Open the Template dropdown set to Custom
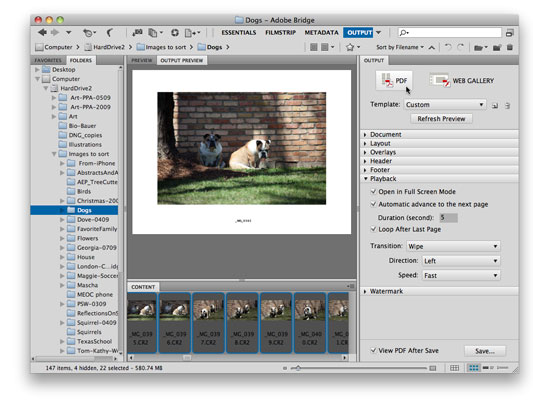The height and width of the screenshot is (400, 533). (445, 105)
